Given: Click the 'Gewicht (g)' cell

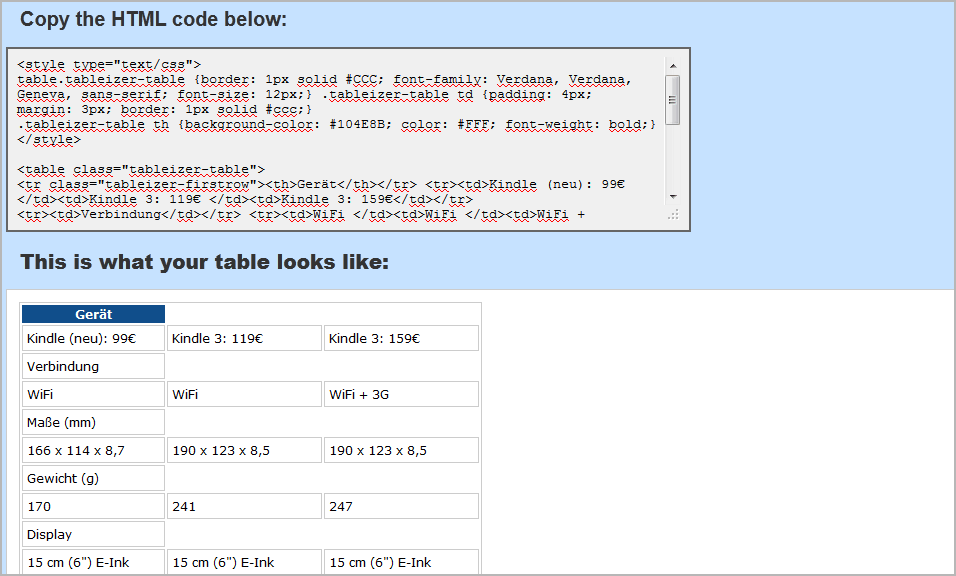Looking at the screenshot, I should point(93,478).
